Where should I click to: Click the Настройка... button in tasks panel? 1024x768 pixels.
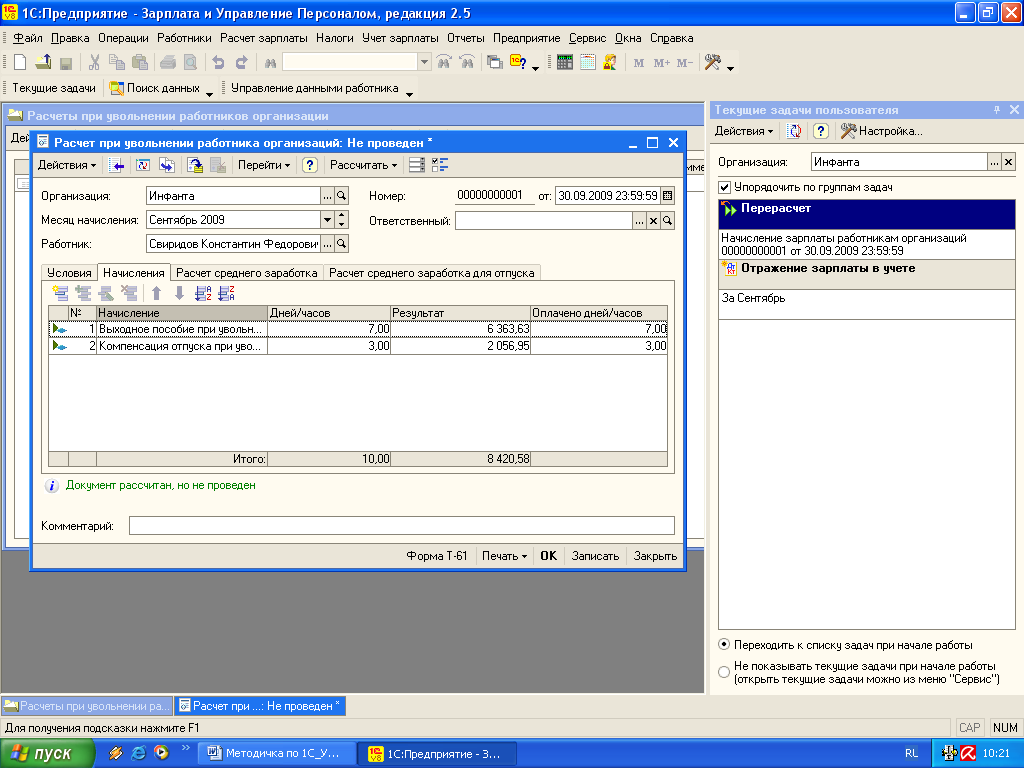[882, 131]
